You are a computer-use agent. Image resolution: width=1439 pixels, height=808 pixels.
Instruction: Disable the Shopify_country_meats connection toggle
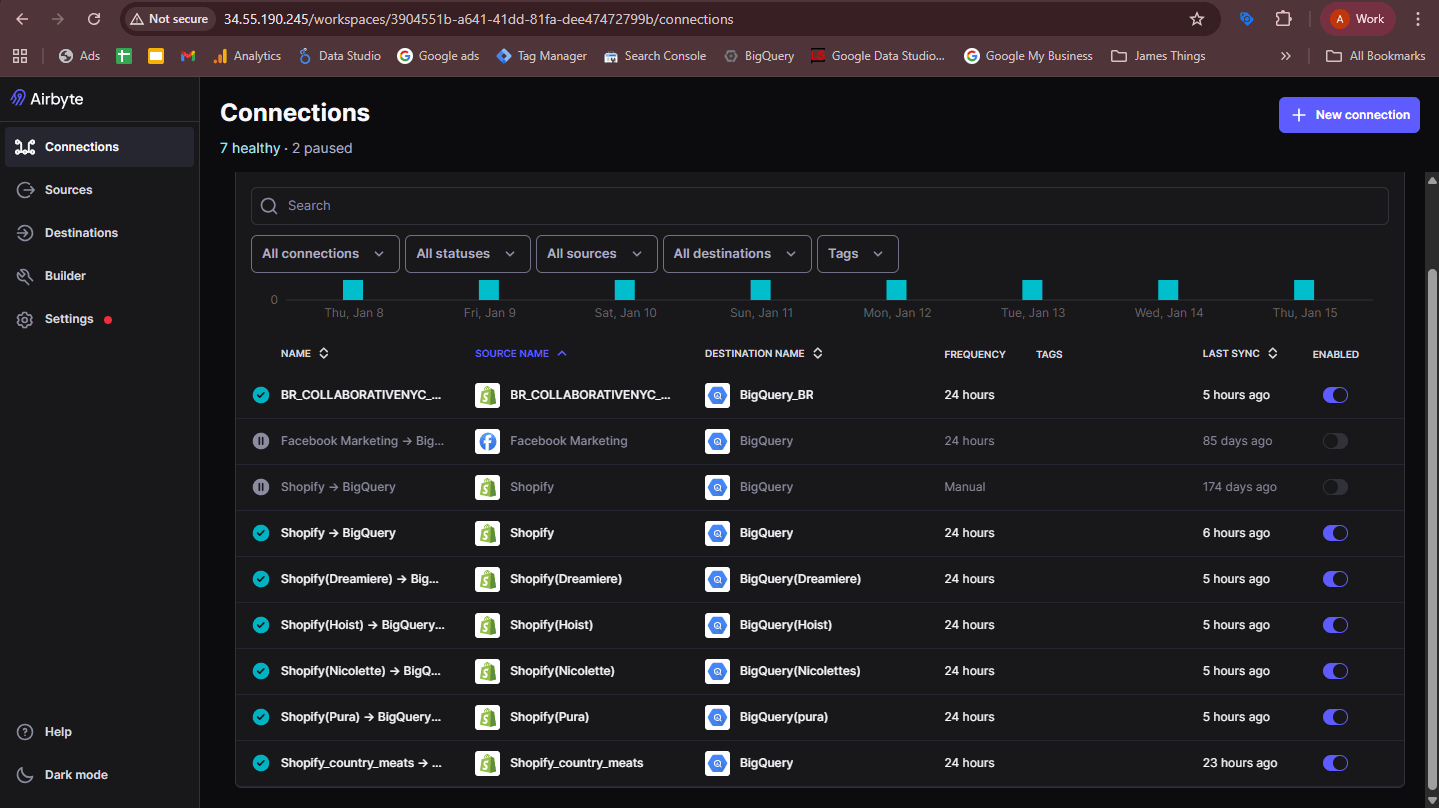(1335, 763)
